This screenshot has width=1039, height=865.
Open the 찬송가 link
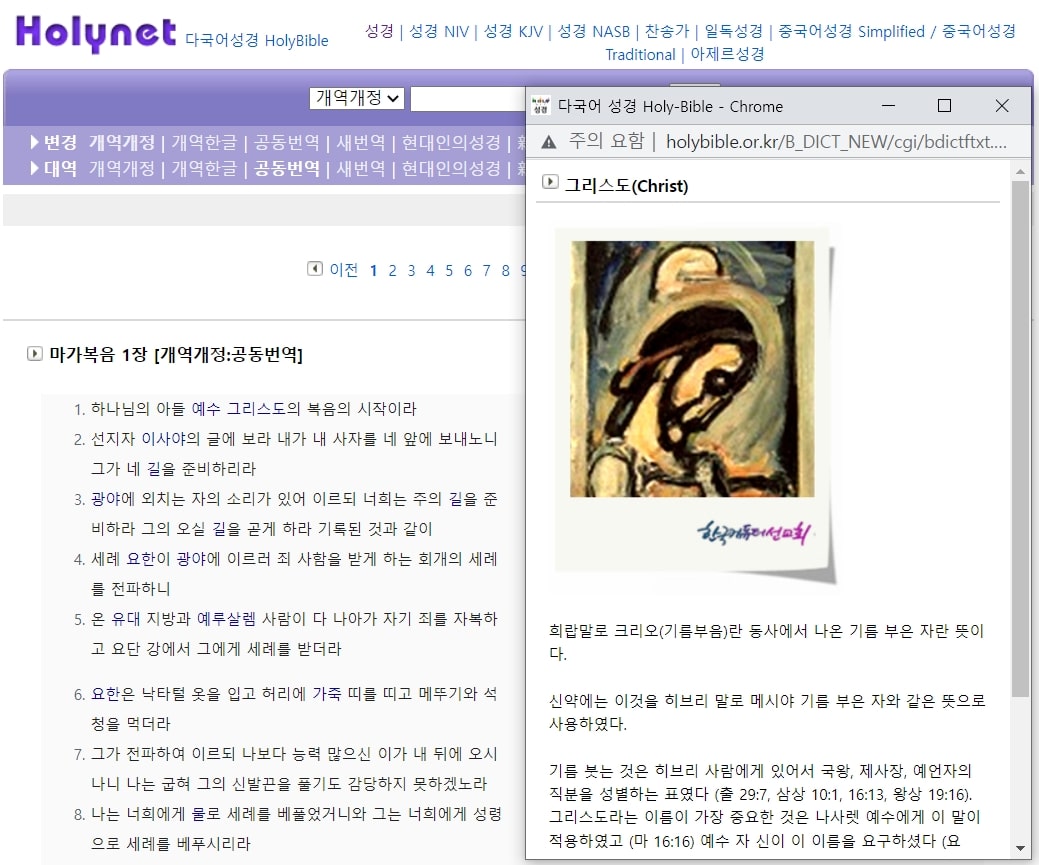coord(667,31)
